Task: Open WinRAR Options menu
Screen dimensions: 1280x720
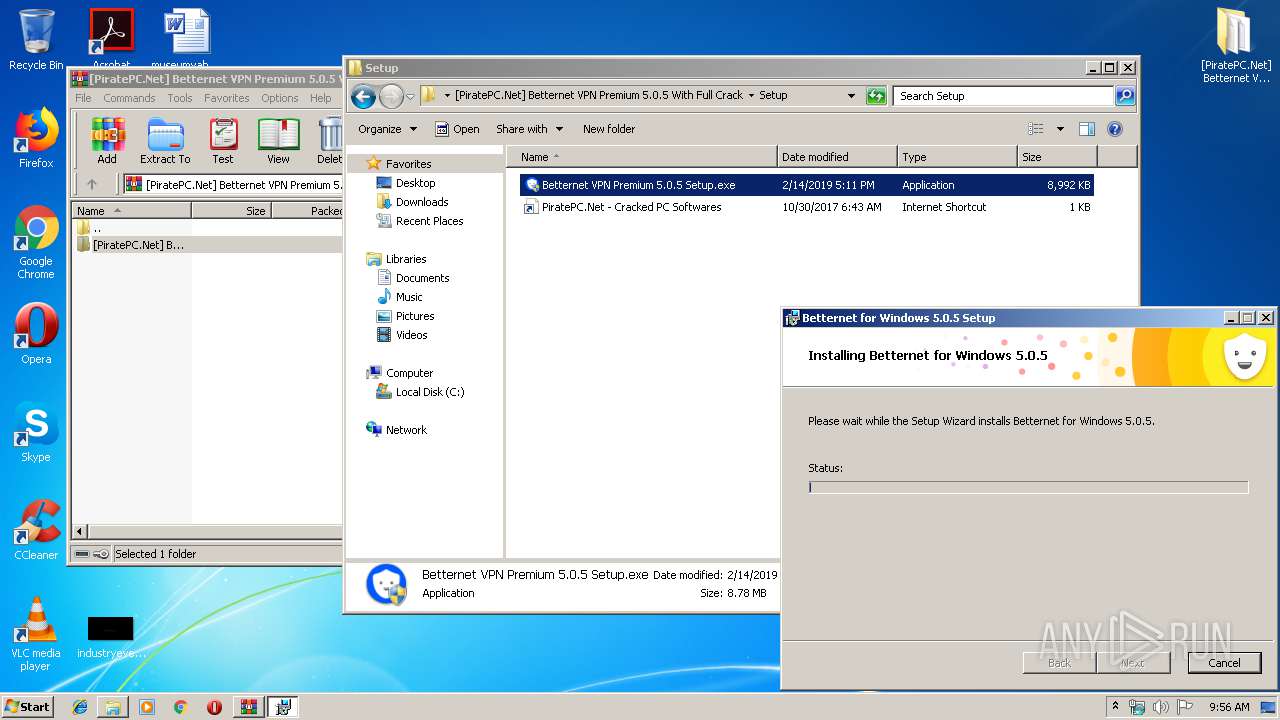Action: tap(280, 98)
